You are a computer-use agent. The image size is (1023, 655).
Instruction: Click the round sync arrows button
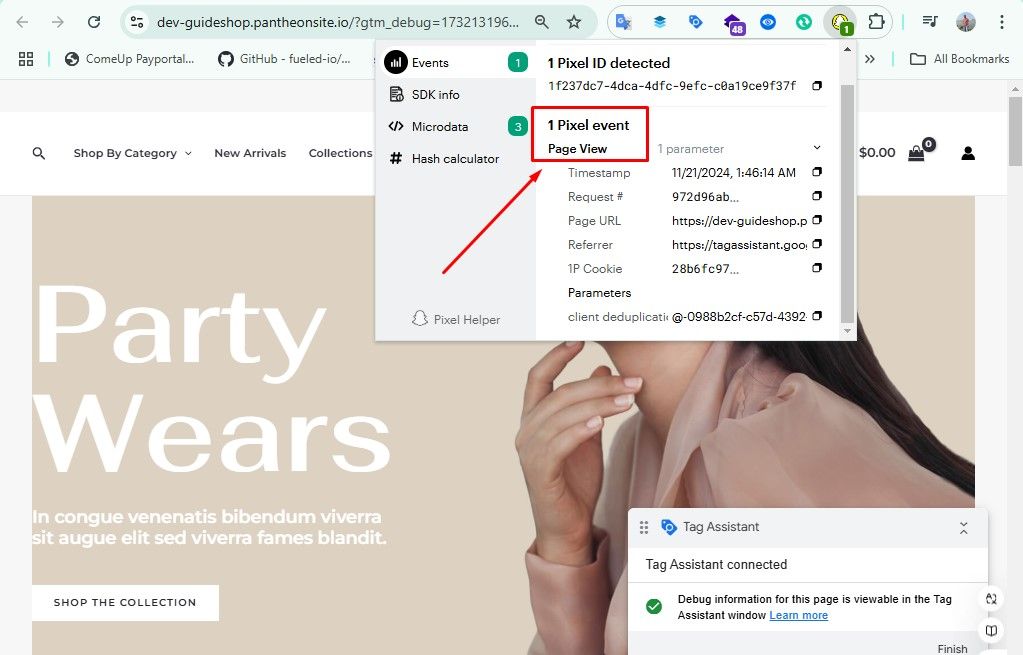click(991, 599)
